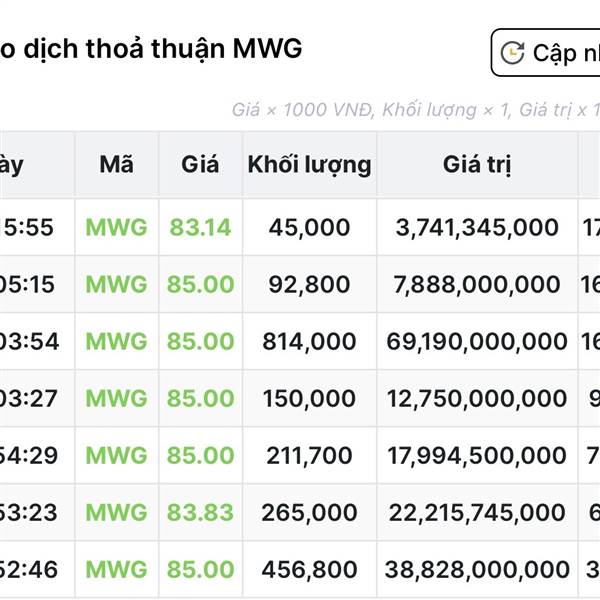Select the 3,741,345,000 value cell
The height and width of the screenshot is (600, 600).
point(478,227)
